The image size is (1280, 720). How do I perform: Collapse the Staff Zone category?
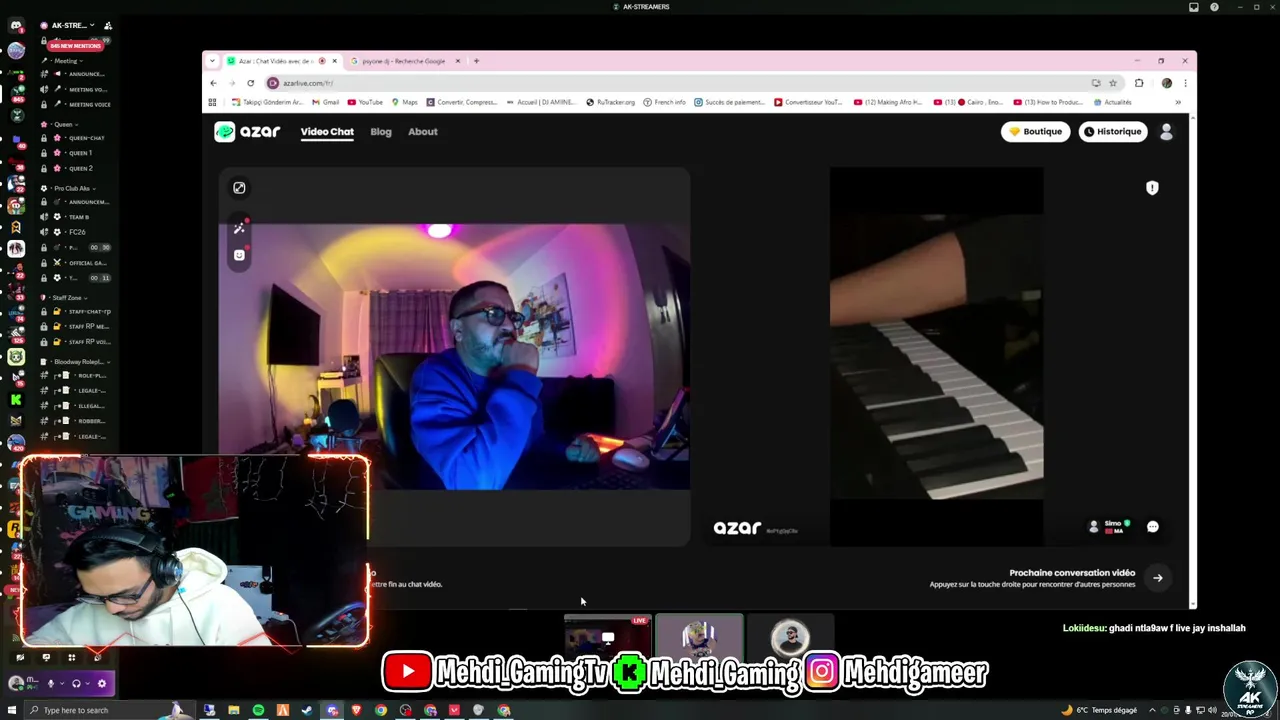click(66, 297)
